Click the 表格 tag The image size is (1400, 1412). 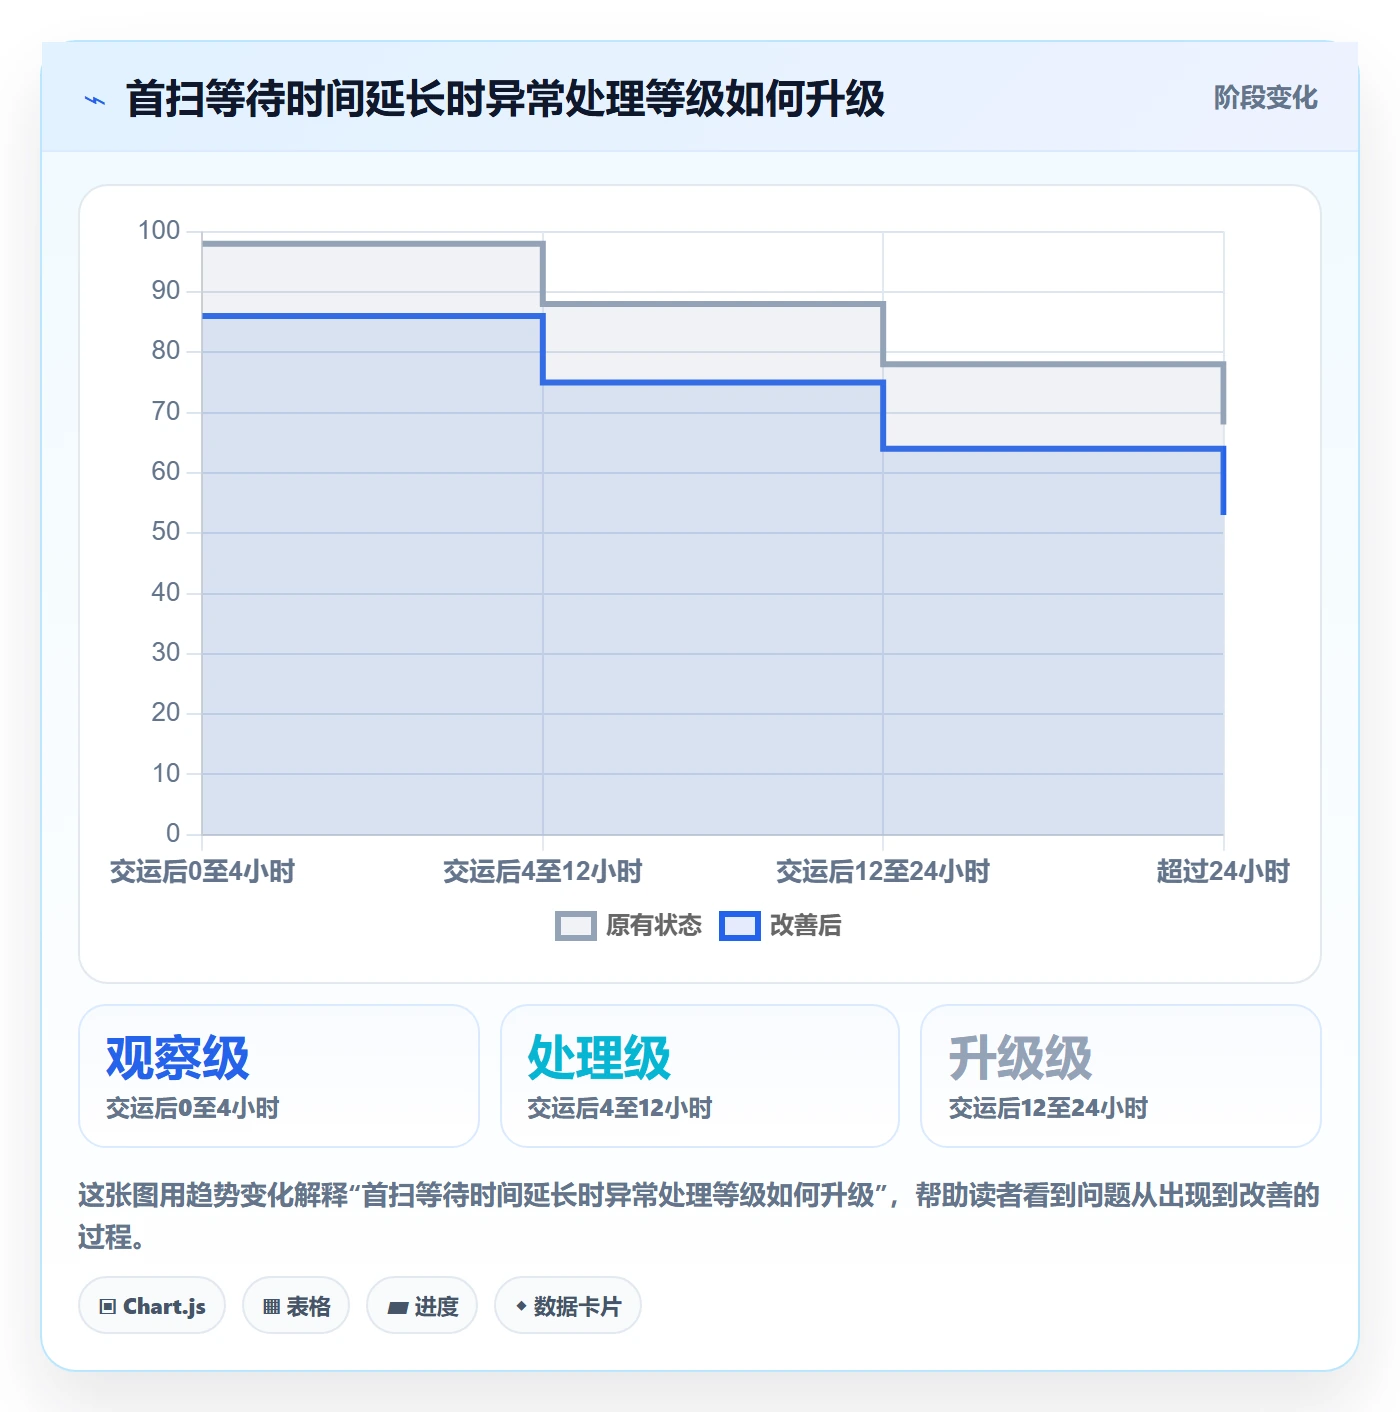(x=296, y=1306)
